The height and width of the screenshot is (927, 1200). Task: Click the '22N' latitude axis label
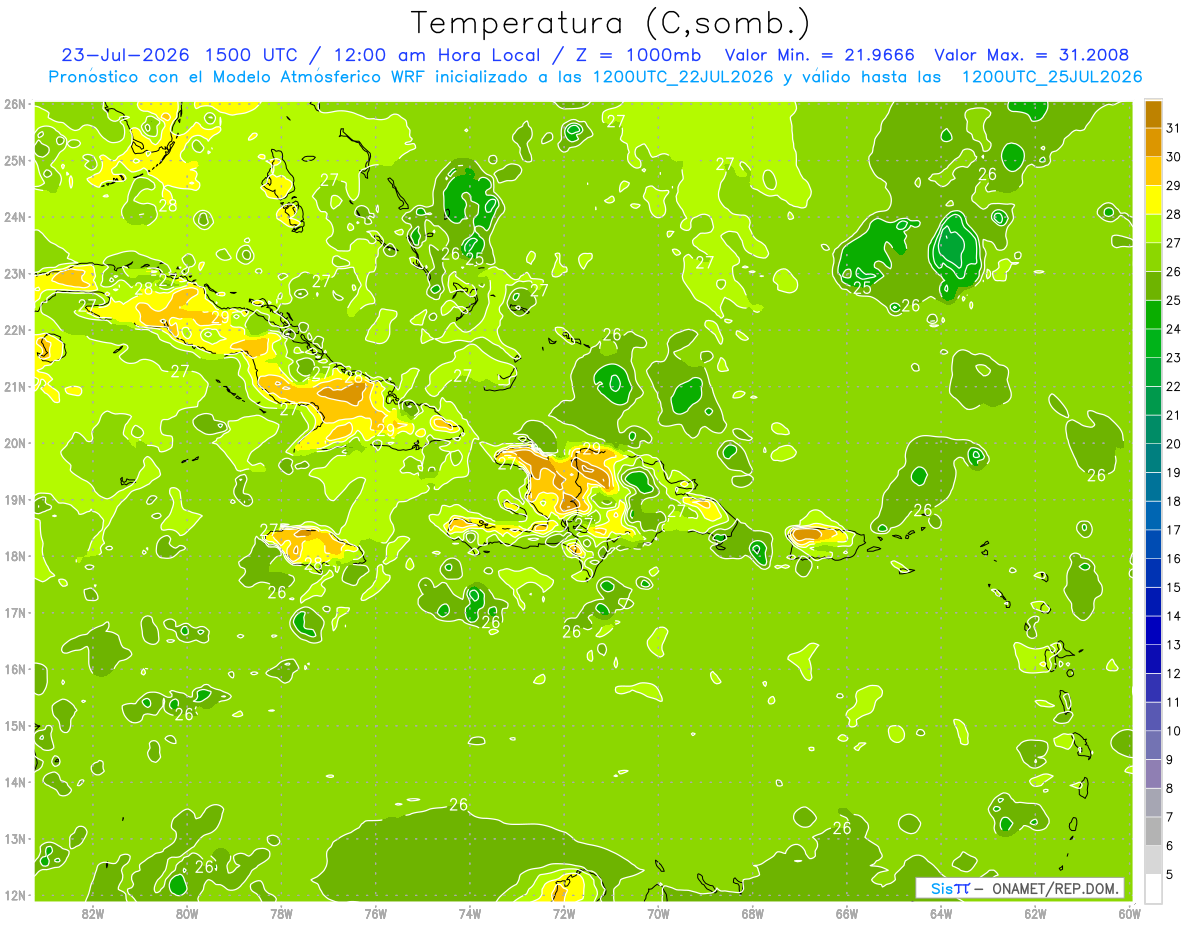[x=16, y=330]
